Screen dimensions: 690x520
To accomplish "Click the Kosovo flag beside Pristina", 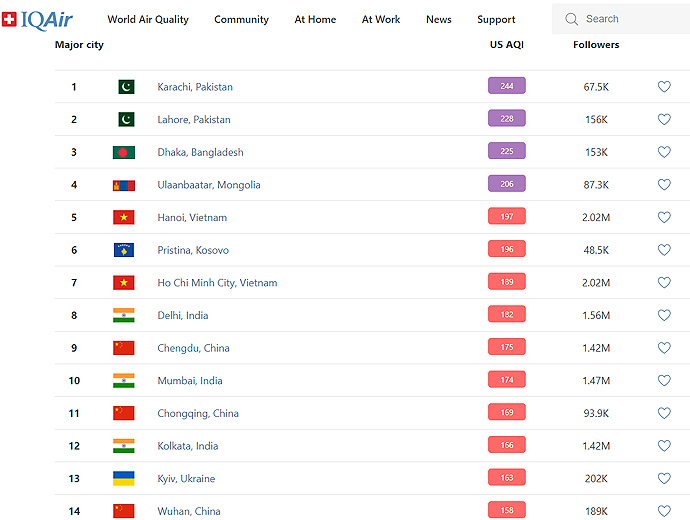I will 124,250.
